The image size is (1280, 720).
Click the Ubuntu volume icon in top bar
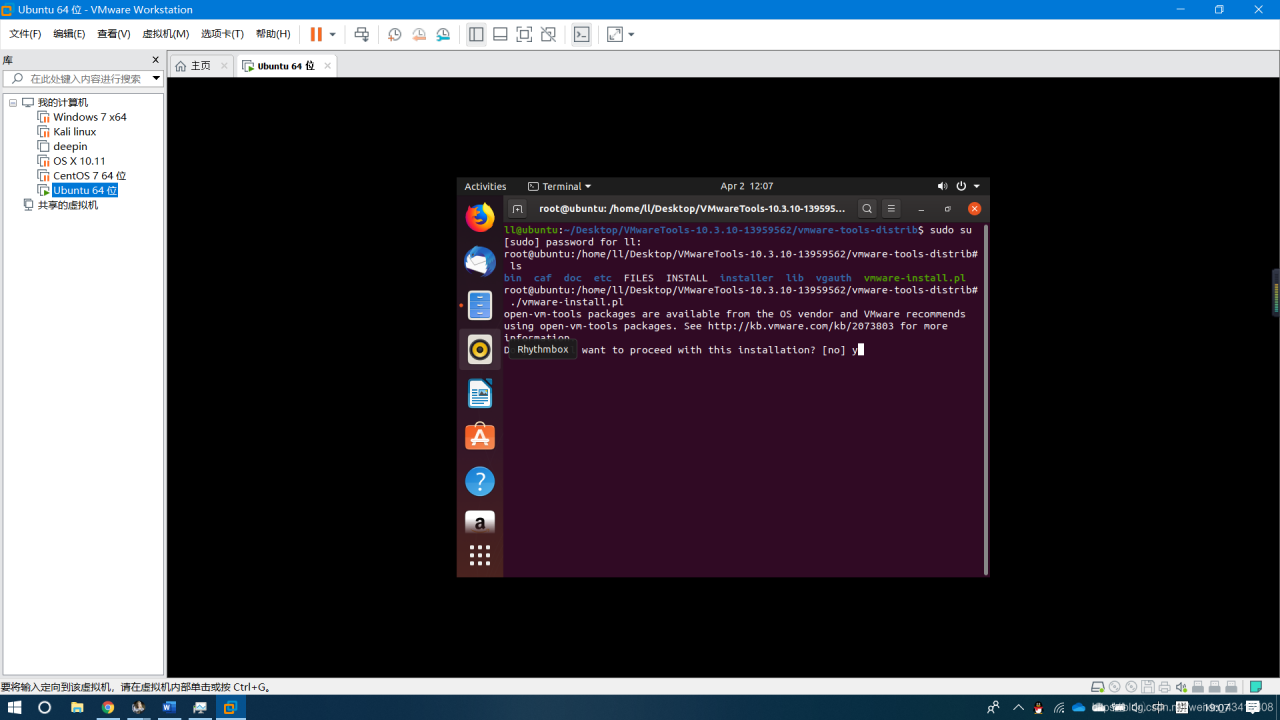942,186
